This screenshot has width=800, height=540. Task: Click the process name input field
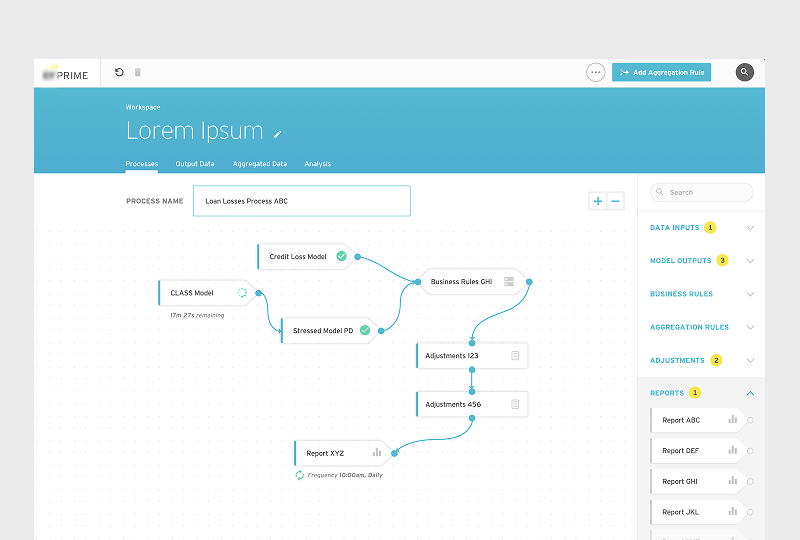click(302, 201)
